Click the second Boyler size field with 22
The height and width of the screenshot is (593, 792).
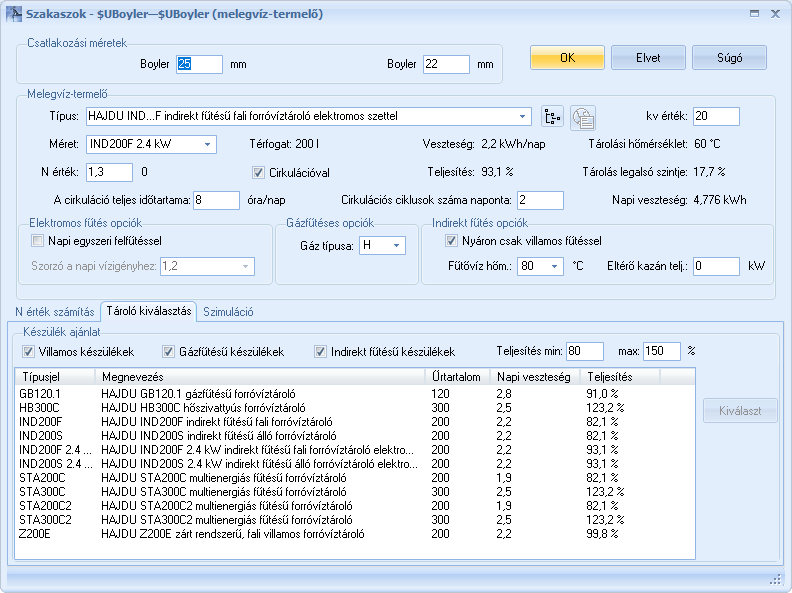pos(447,64)
